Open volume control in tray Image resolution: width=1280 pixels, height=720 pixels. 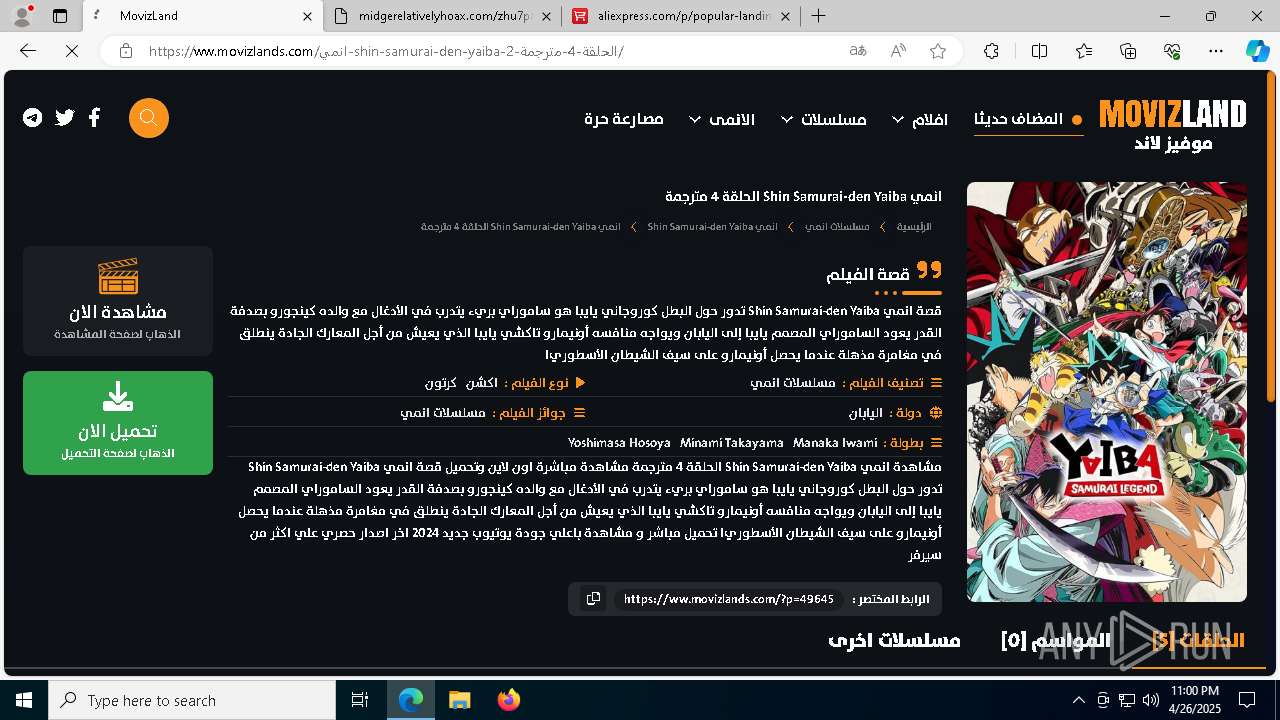click(1151, 700)
